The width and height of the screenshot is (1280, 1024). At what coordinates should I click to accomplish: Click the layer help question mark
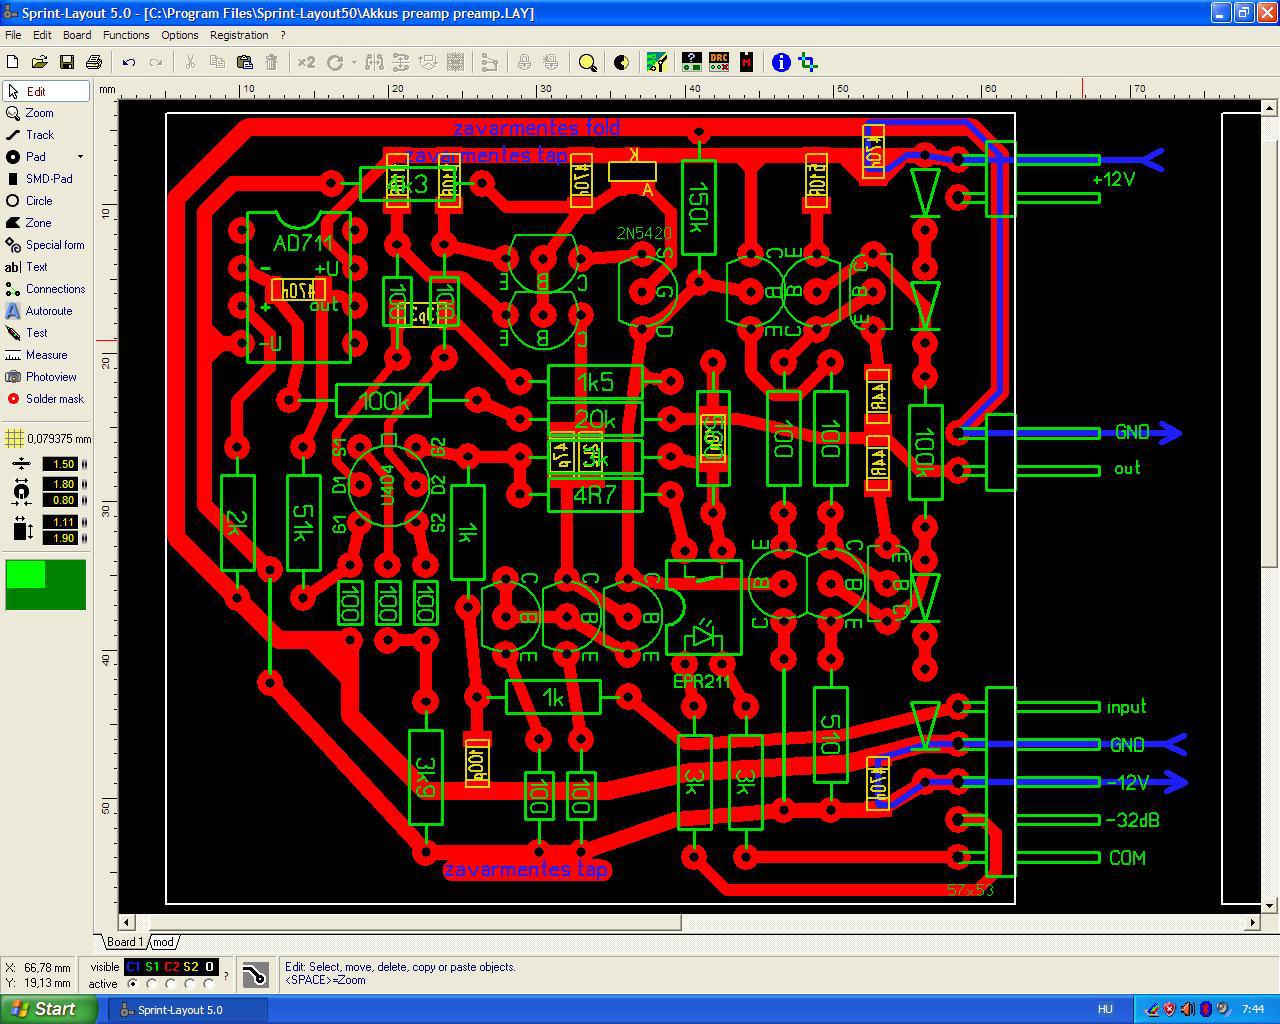226,975
